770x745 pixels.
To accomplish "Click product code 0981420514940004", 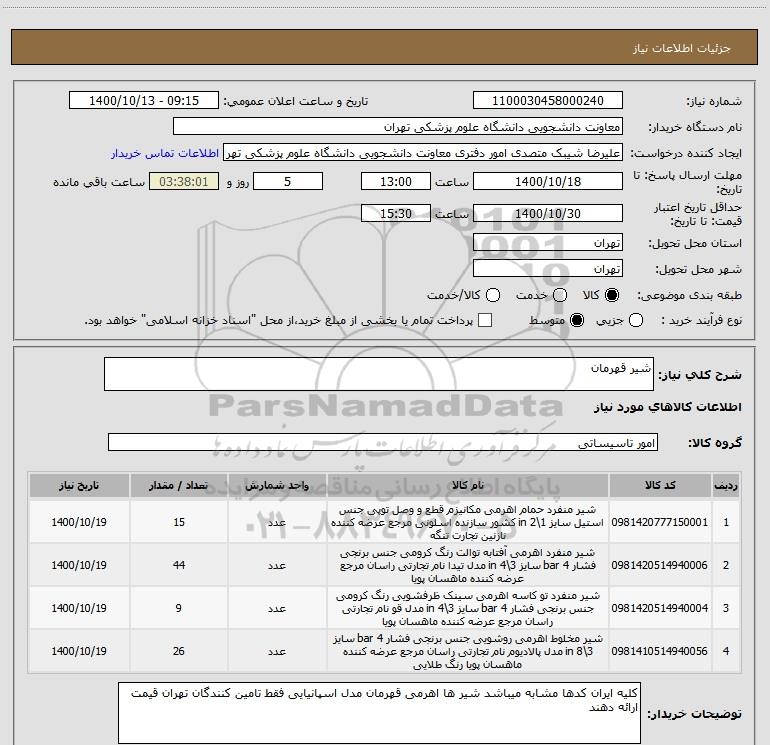I will [660, 608].
